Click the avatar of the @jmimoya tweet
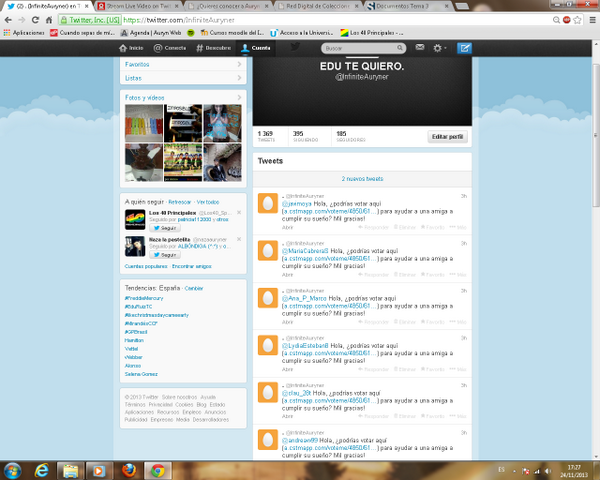The image size is (600, 480). coord(268,203)
